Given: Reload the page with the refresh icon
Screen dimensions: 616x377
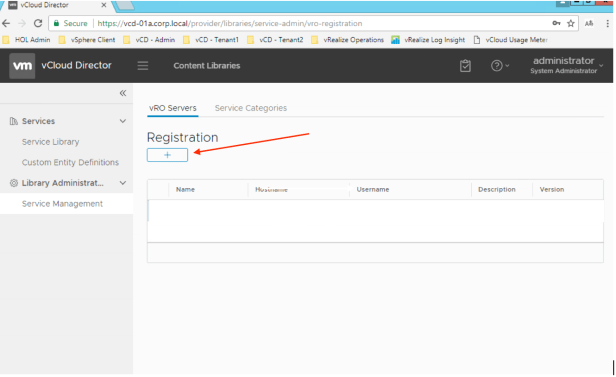Looking at the screenshot, I should pyautogui.click(x=38, y=24).
